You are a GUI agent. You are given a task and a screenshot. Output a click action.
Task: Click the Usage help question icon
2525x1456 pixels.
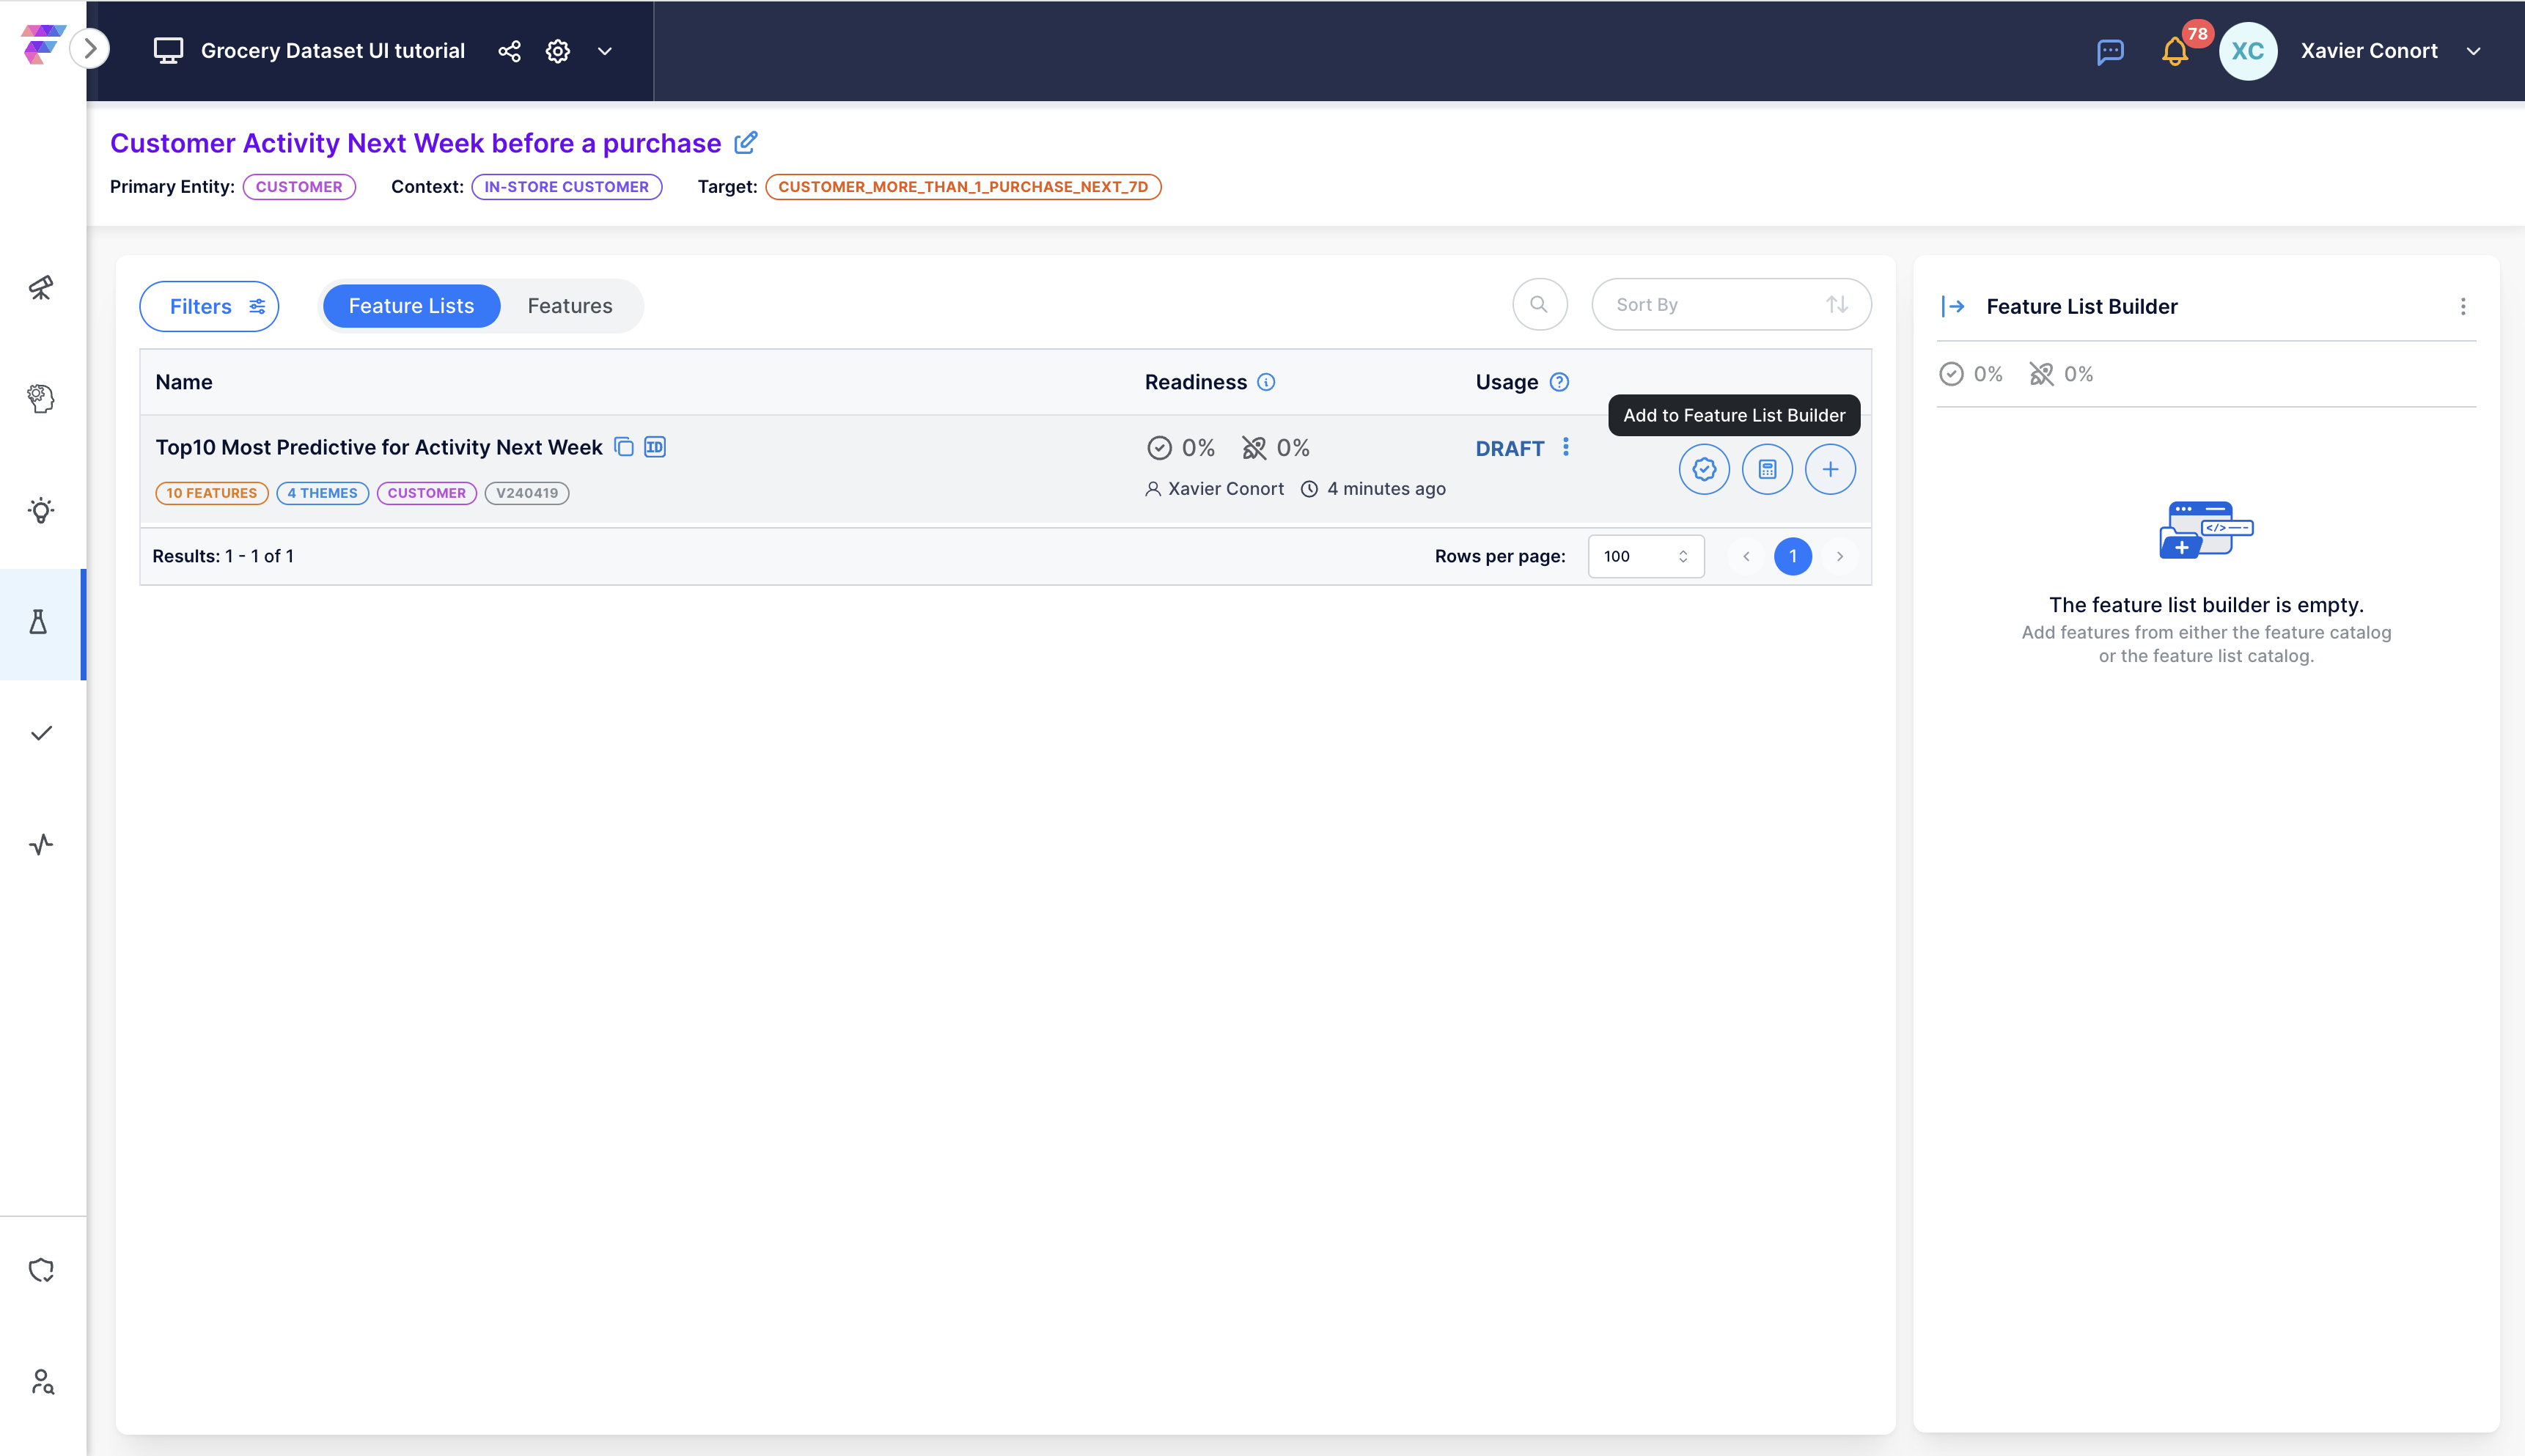point(1559,382)
